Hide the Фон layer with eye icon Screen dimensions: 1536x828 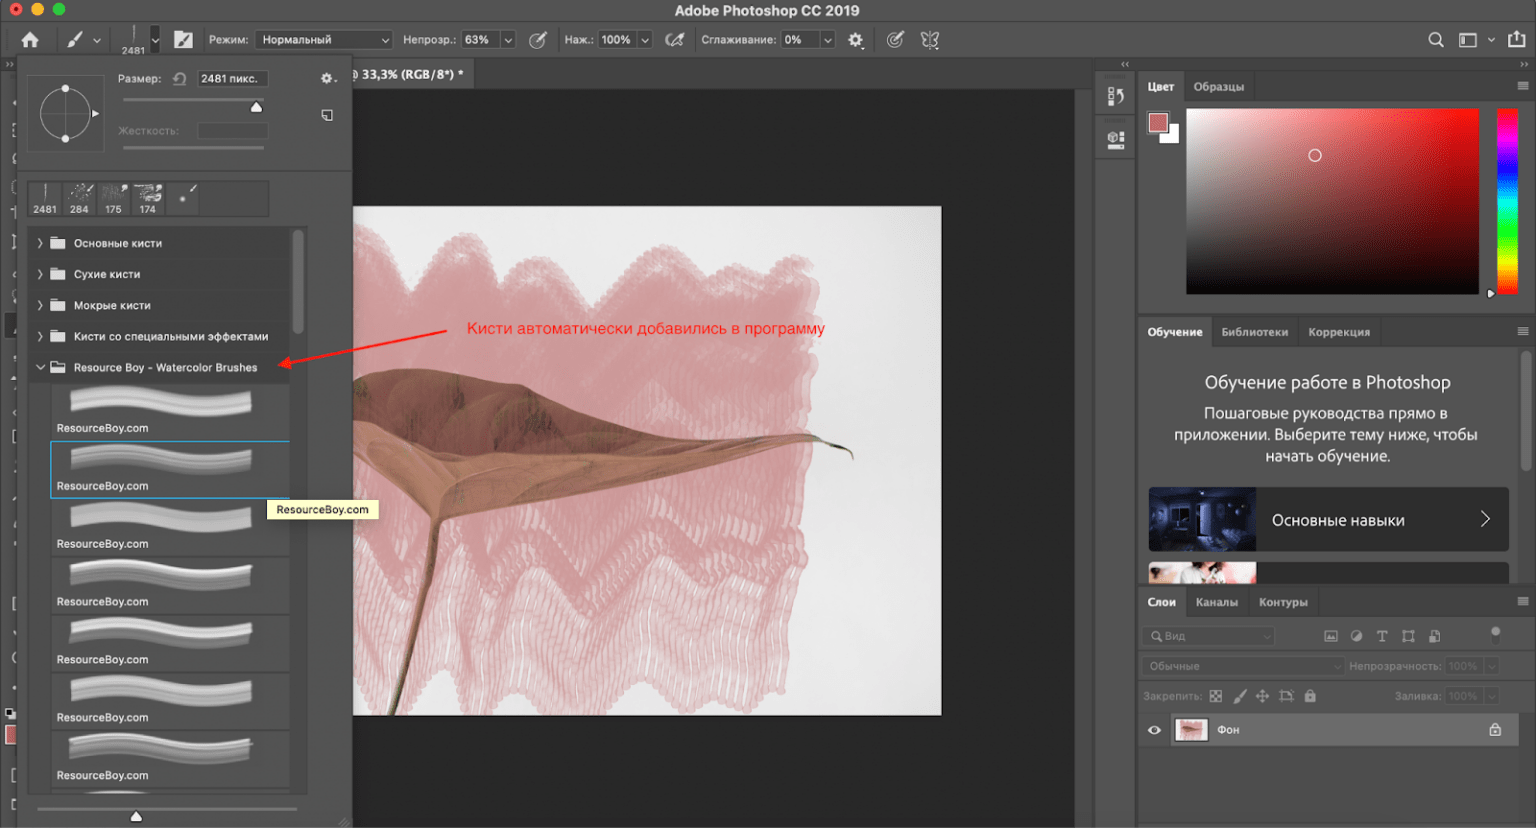[x=1154, y=730]
